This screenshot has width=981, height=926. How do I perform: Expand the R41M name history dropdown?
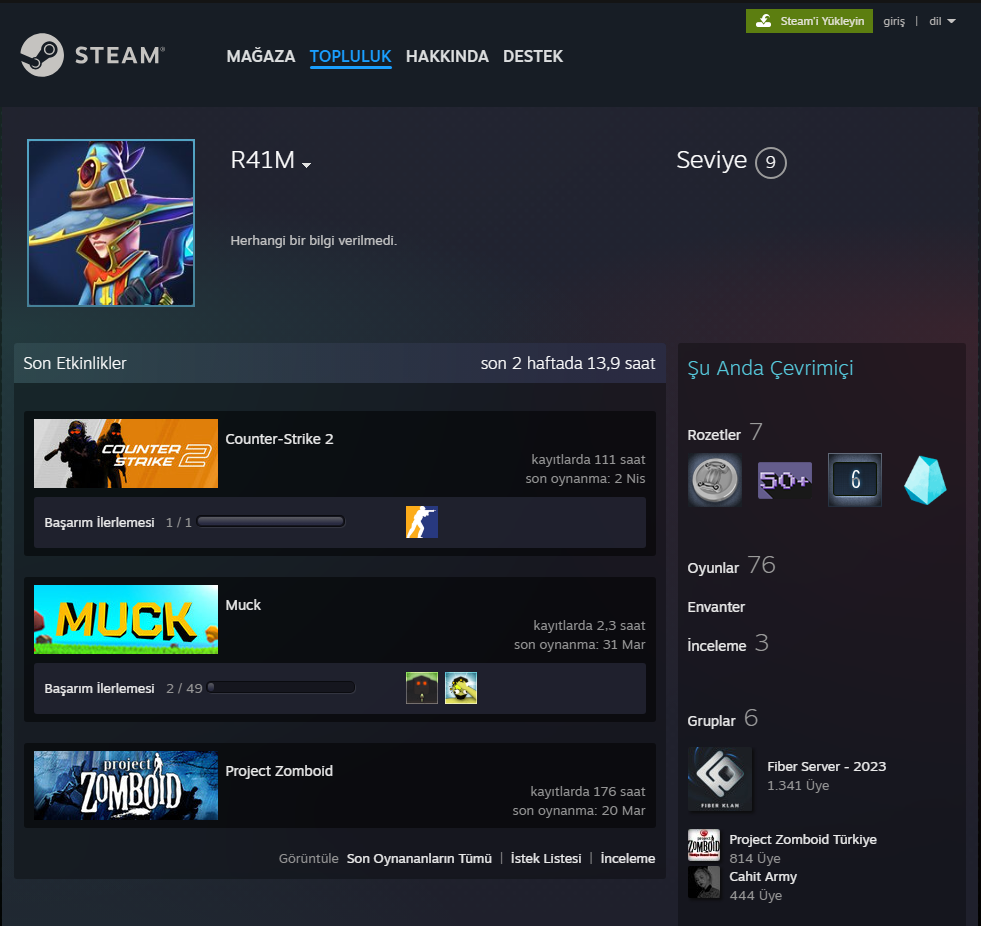307,165
